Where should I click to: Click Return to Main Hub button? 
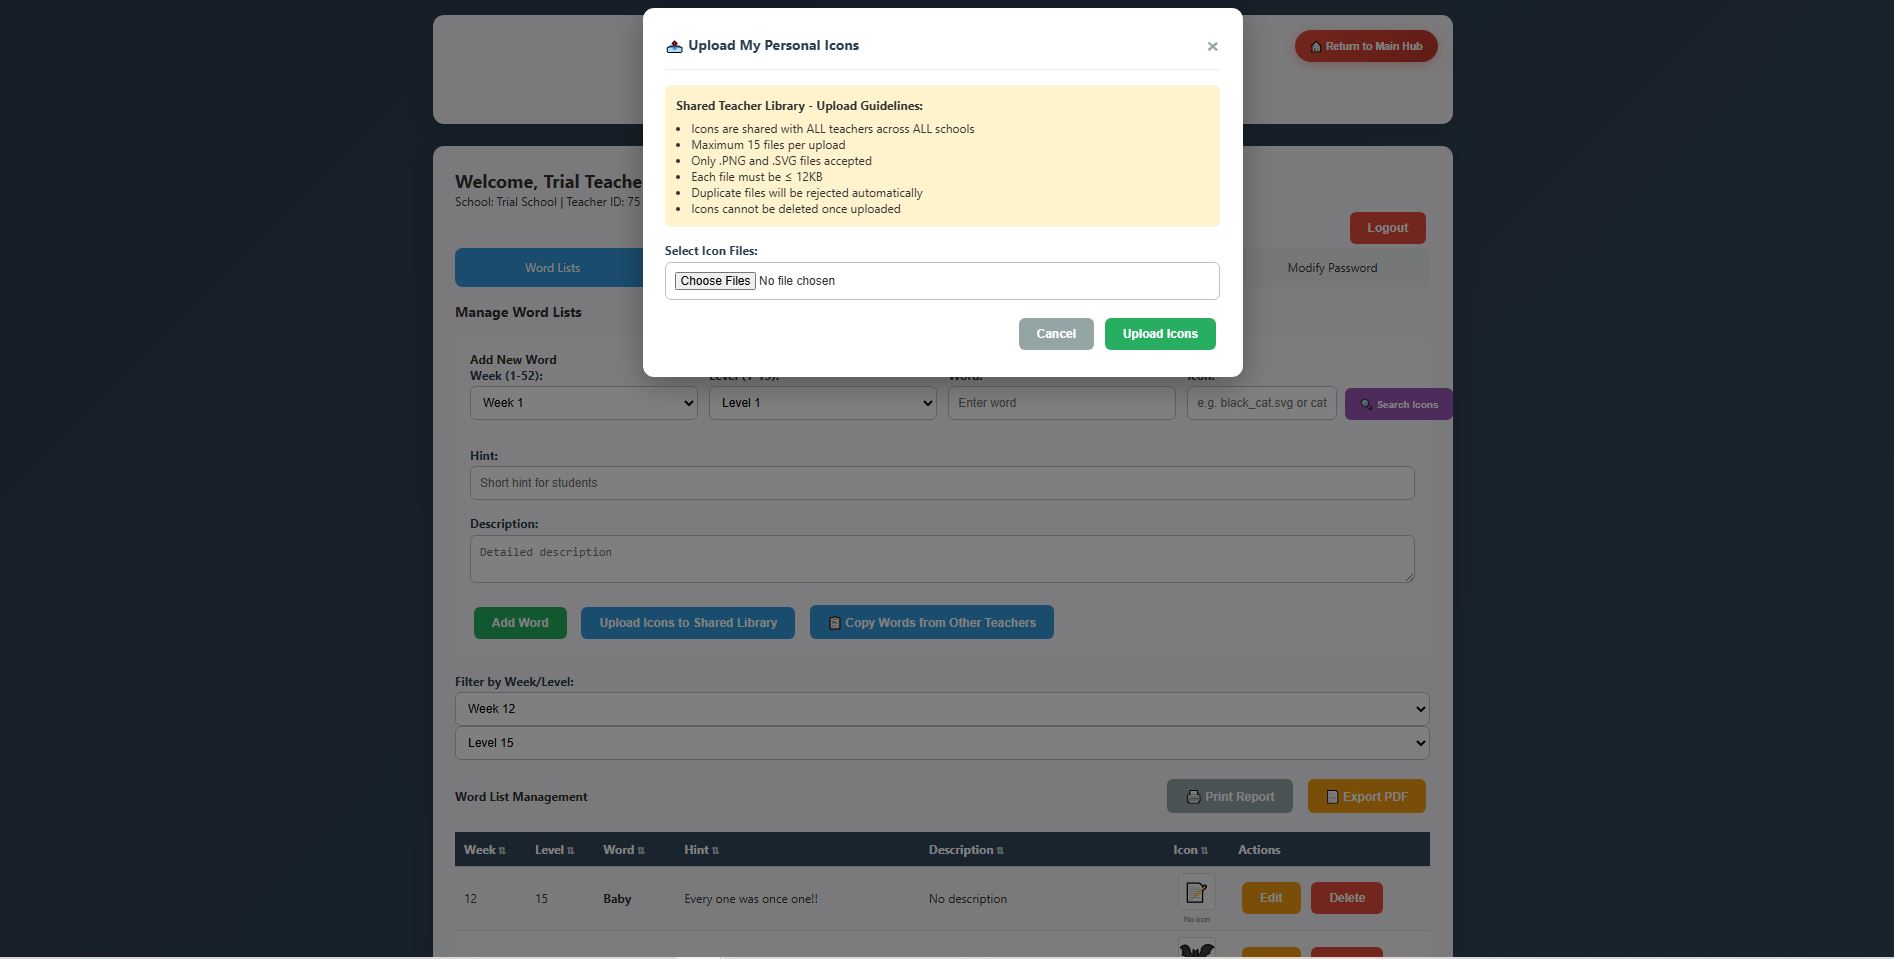pos(1365,46)
